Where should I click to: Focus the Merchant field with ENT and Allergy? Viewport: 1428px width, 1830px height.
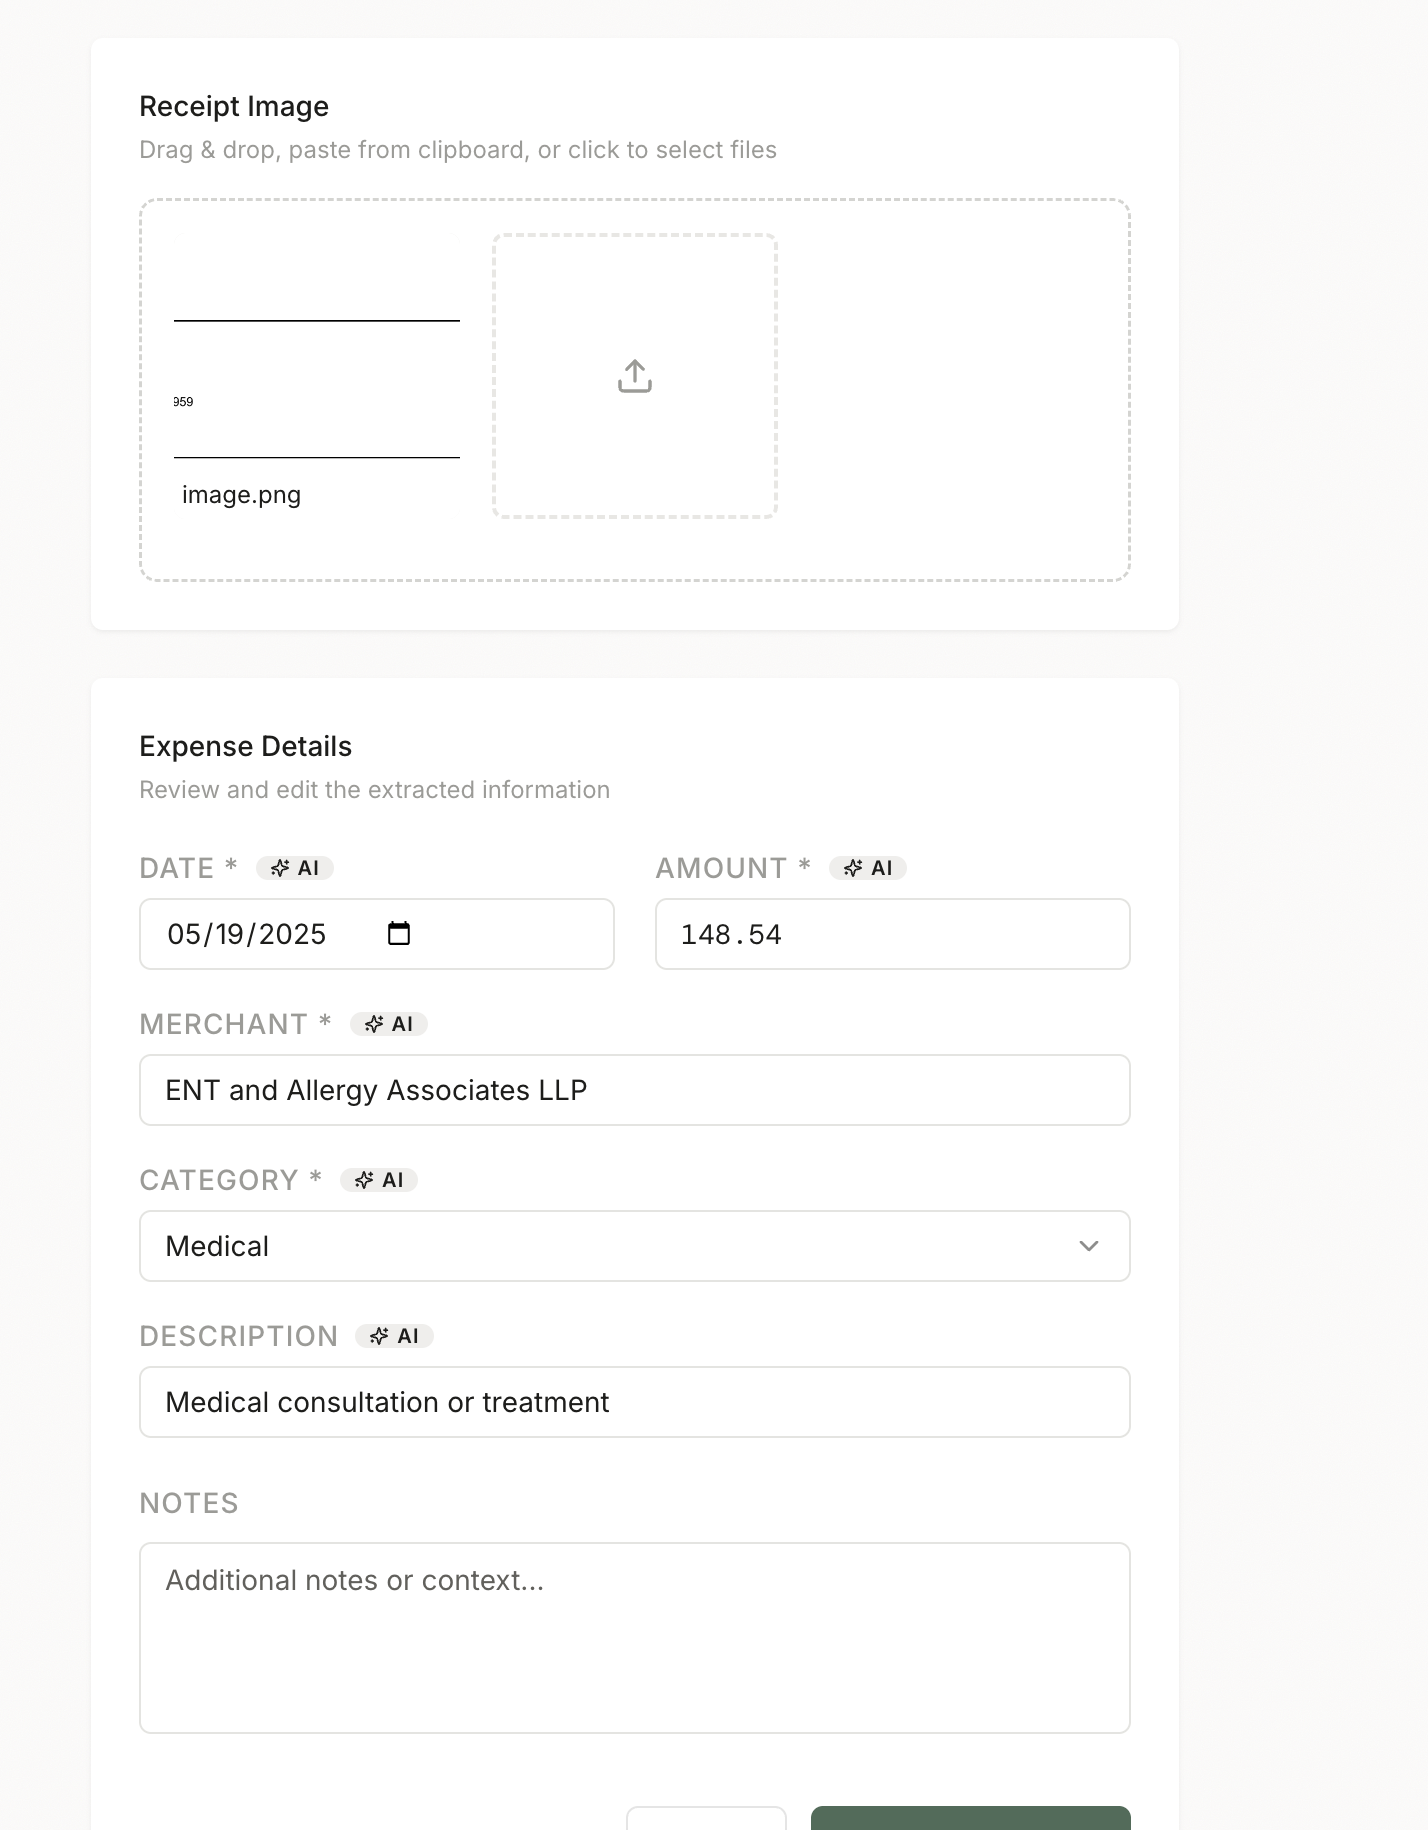pos(634,1090)
